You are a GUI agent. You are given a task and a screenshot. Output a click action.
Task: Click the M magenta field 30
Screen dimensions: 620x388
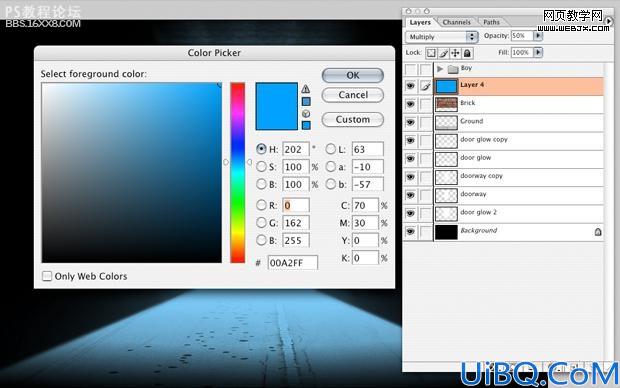365,223
